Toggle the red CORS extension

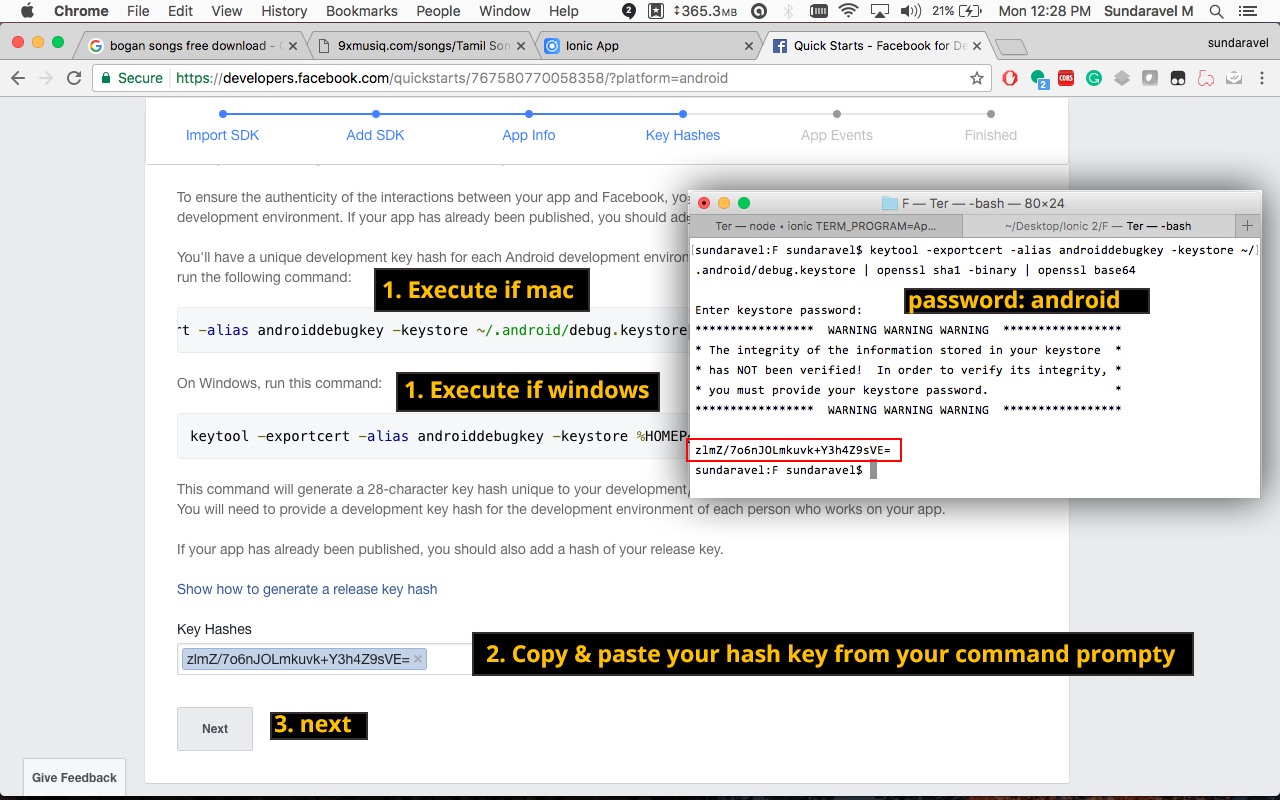[1066, 78]
